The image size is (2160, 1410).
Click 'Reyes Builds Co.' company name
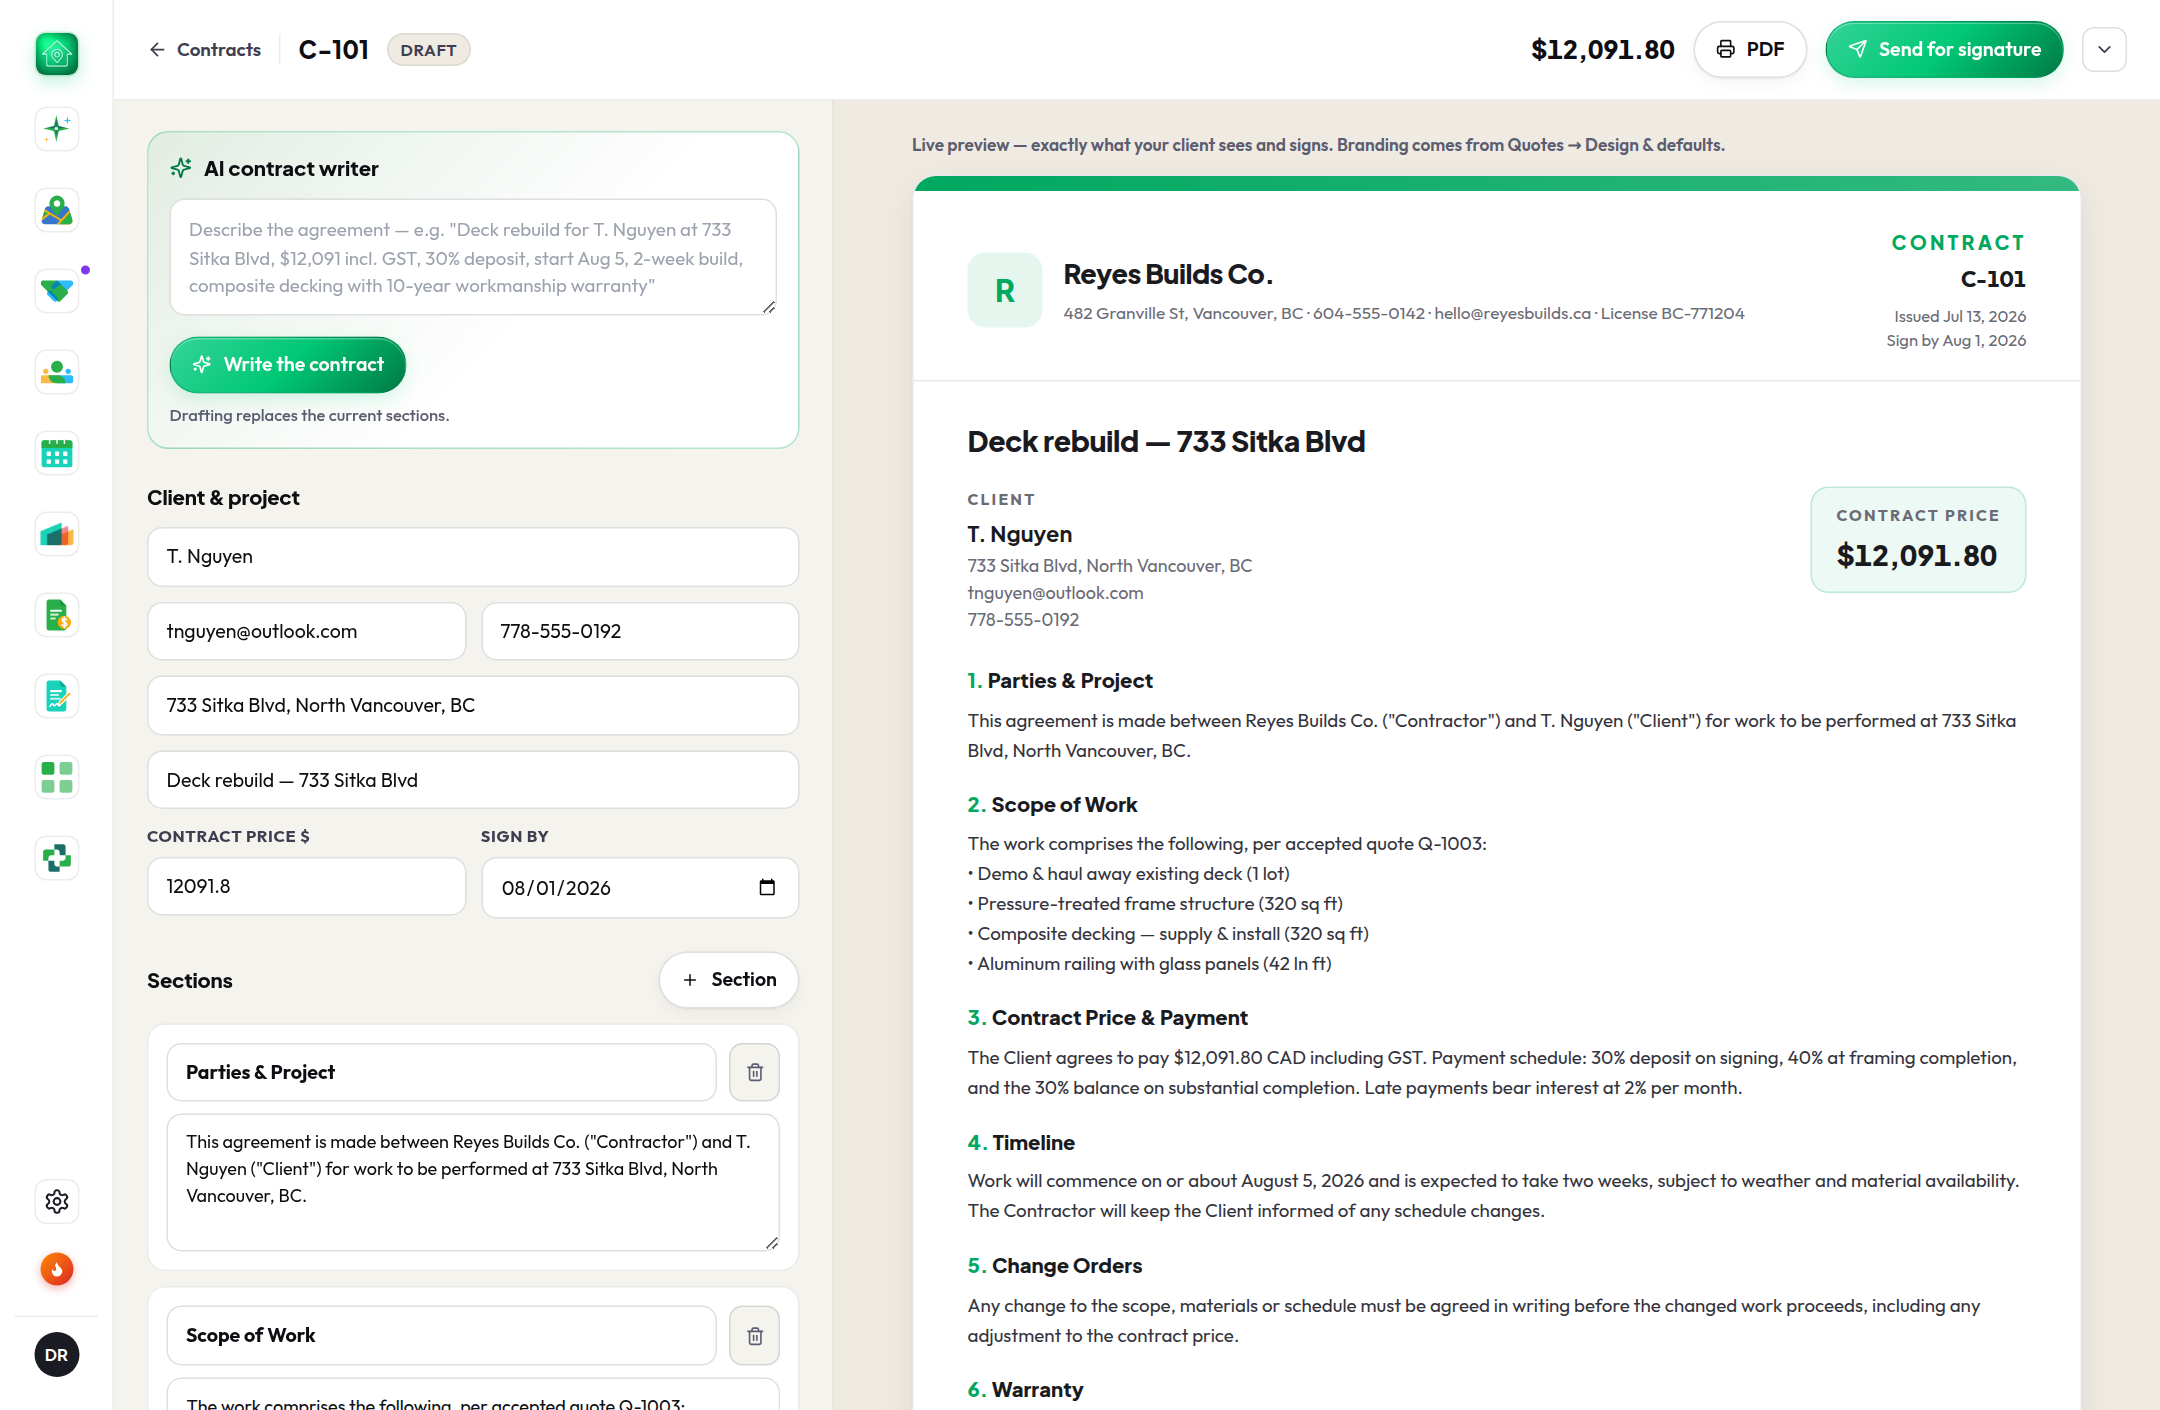(1168, 274)
